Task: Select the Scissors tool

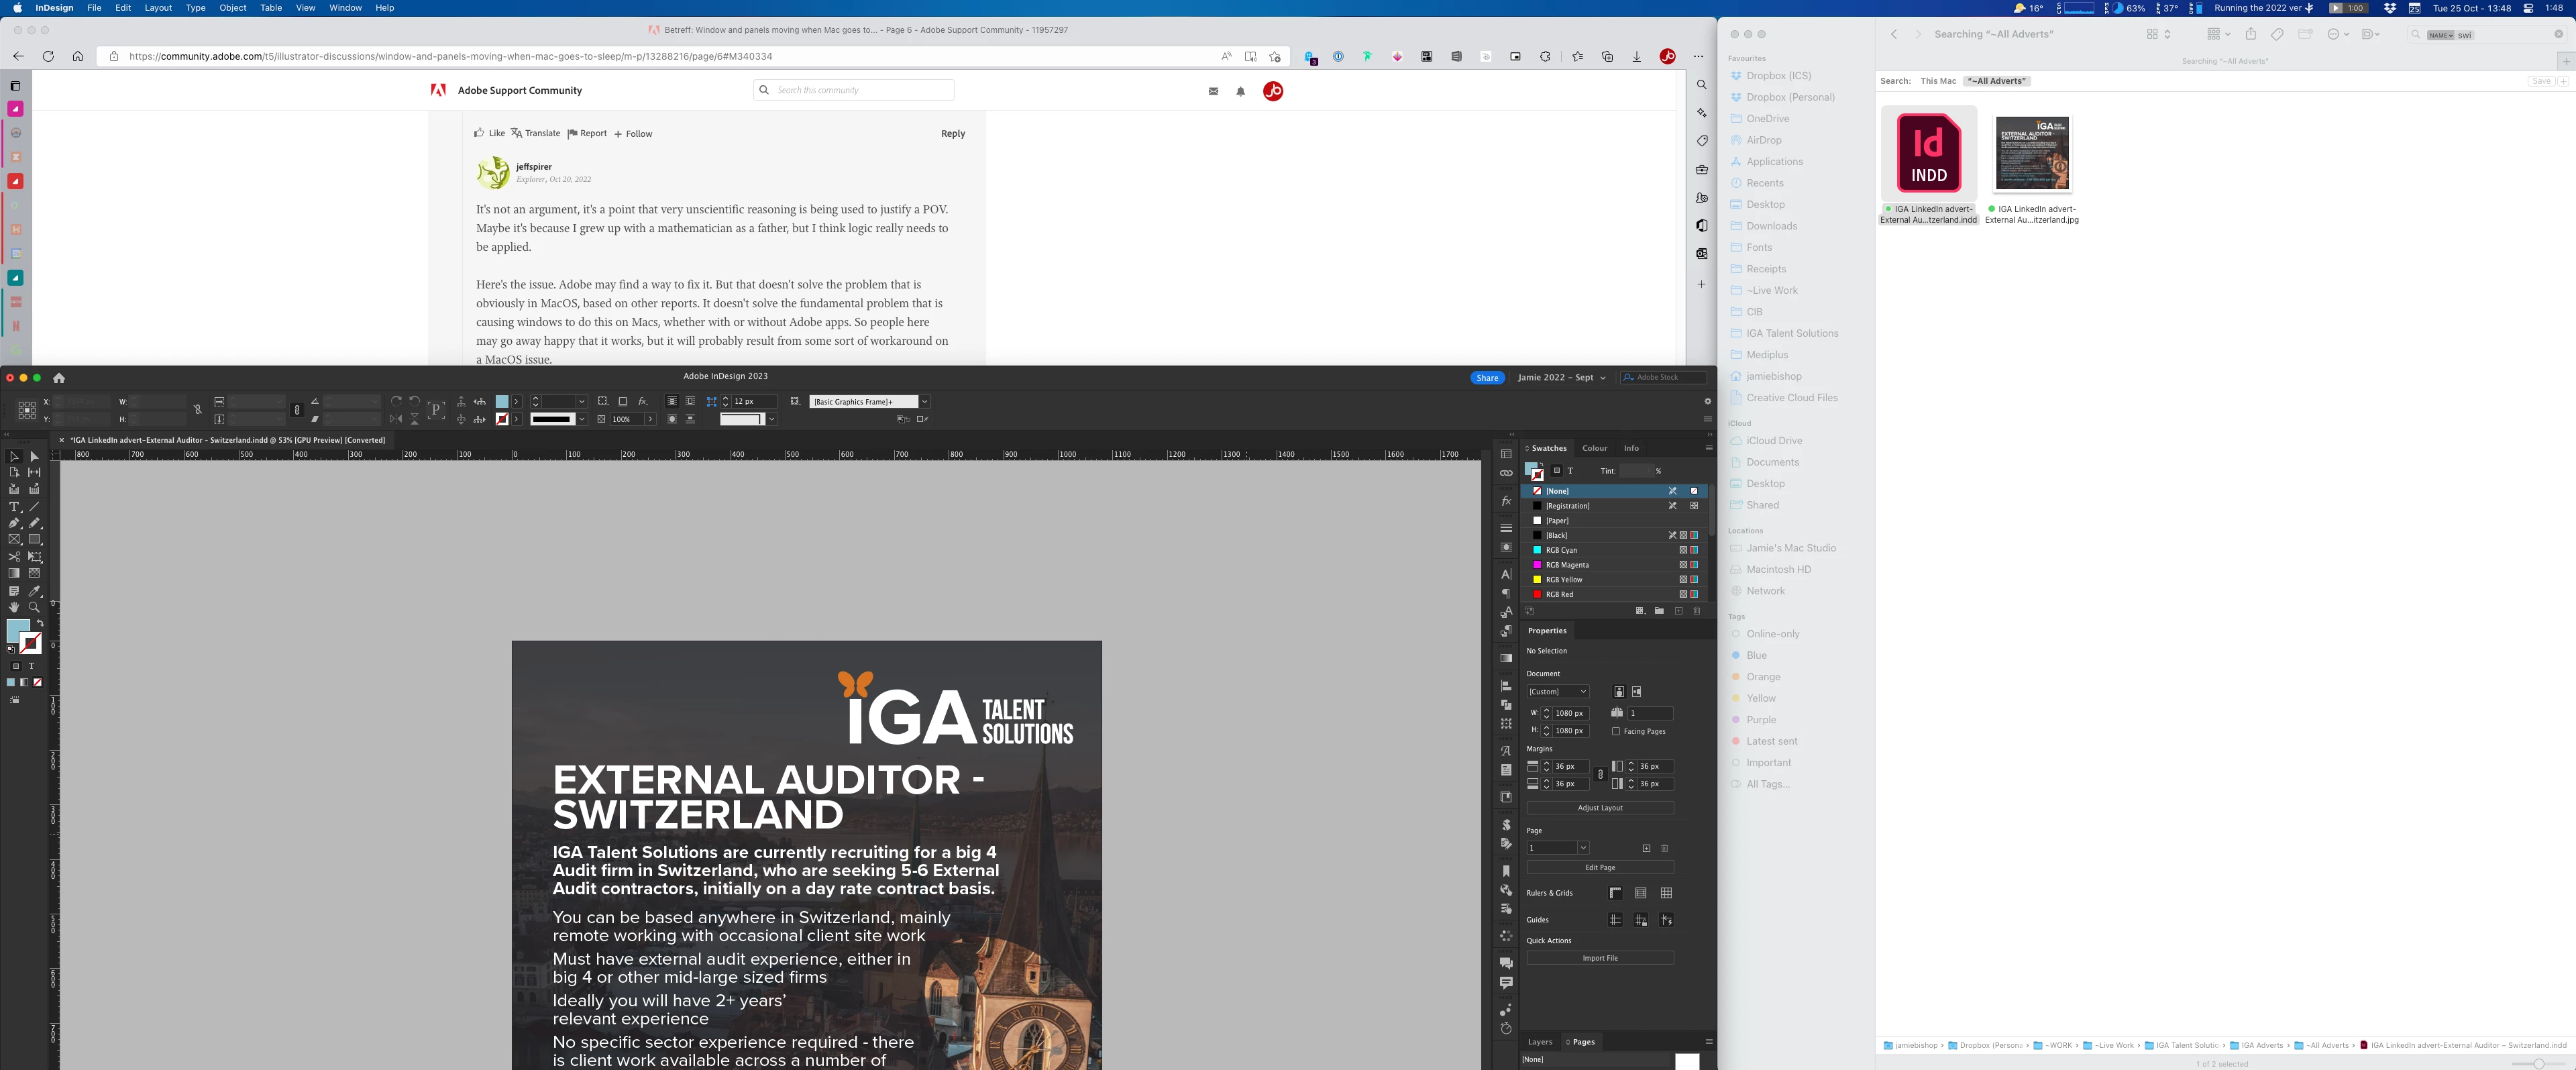Action: pyautogui.click(x=14, y=557)
